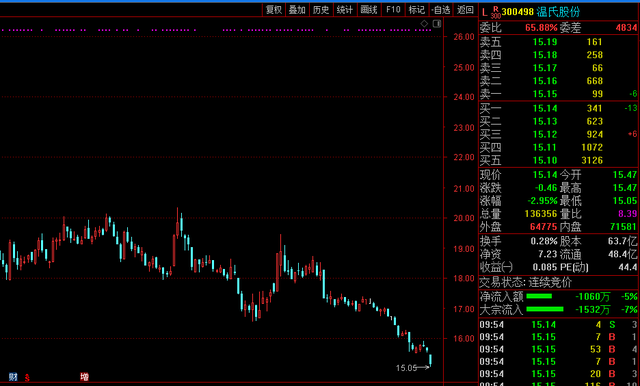
Task: Open the 复权 price adjustment option
Action: pos(274,10)
